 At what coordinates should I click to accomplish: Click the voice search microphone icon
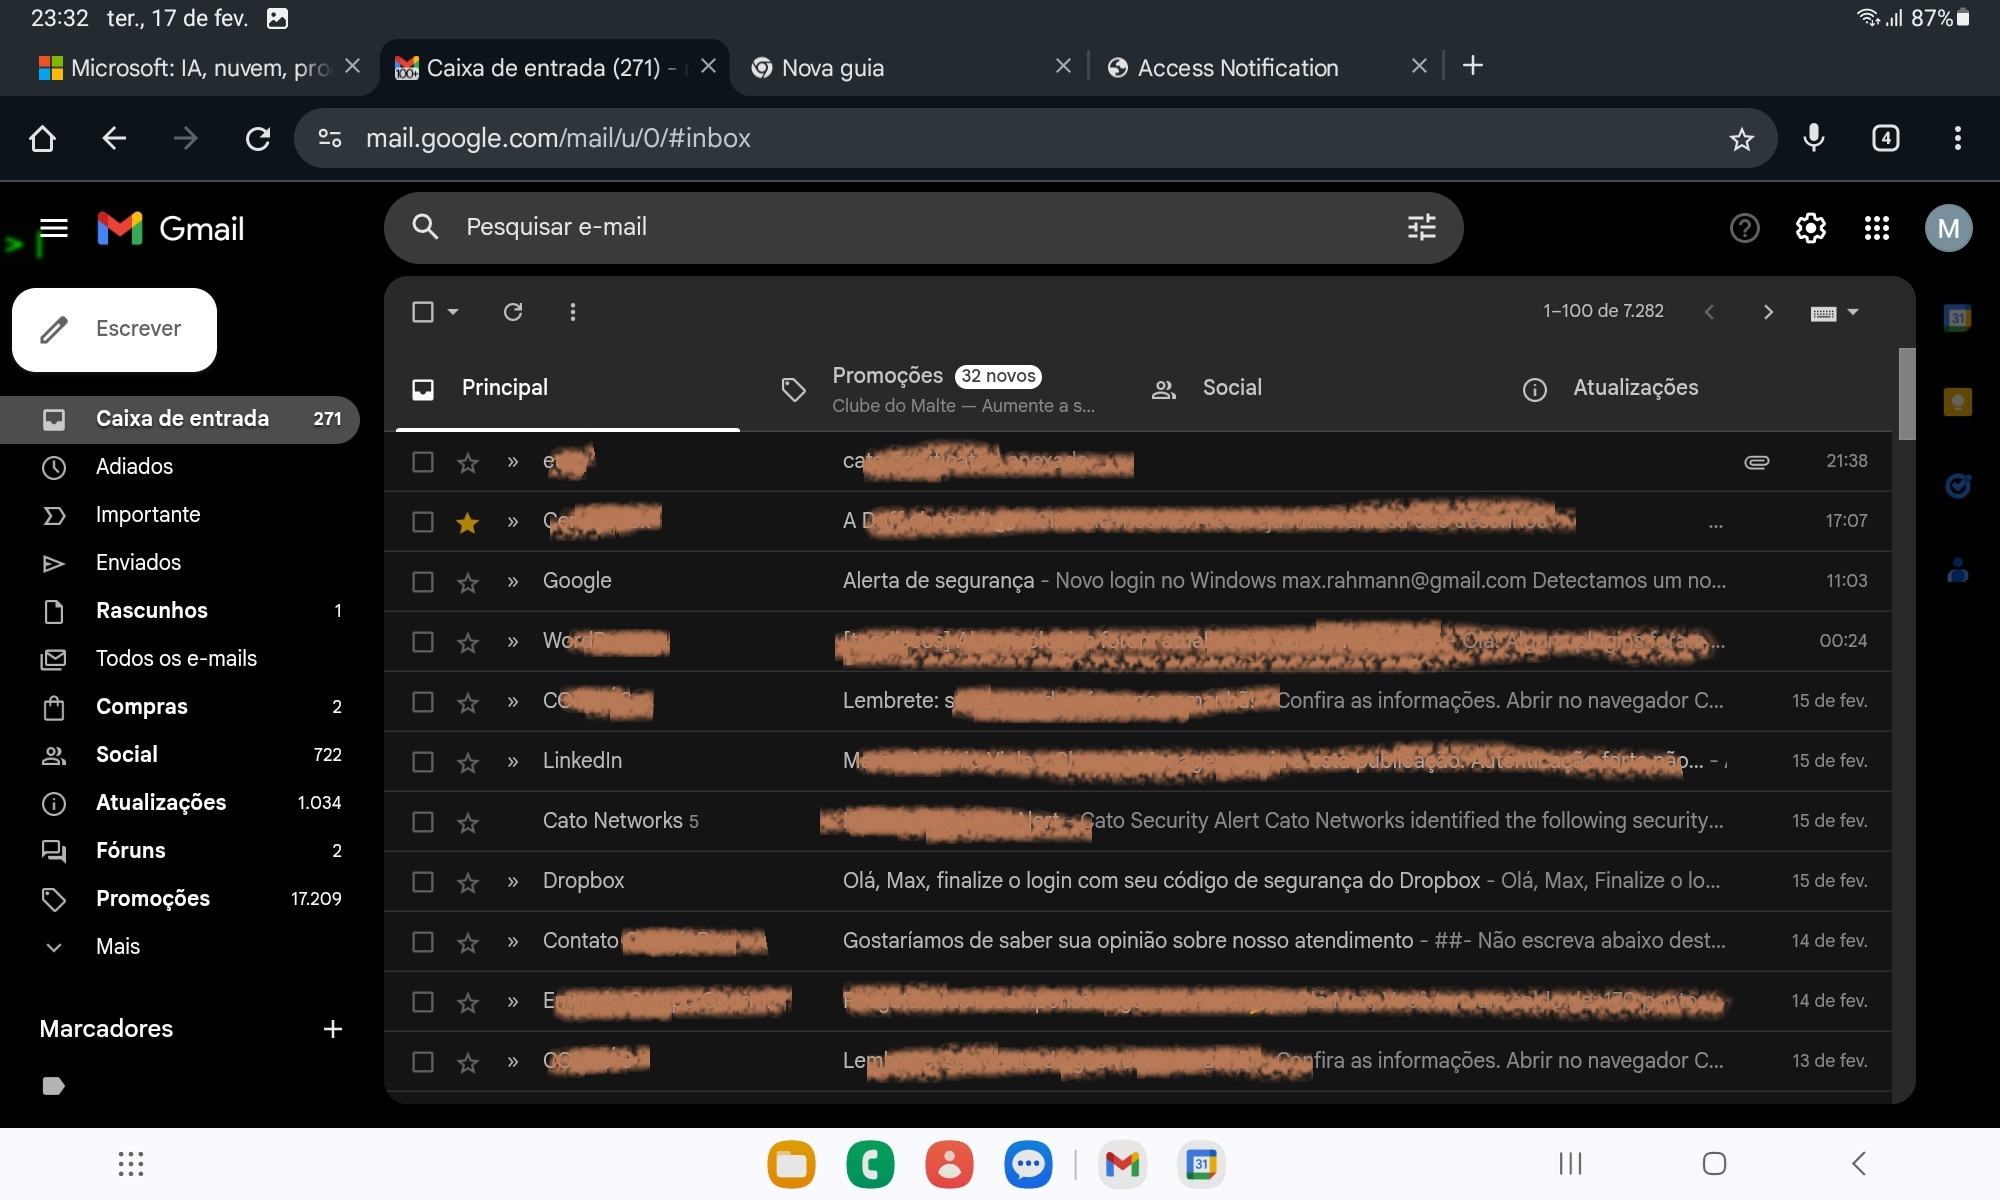coord(1813,138)
